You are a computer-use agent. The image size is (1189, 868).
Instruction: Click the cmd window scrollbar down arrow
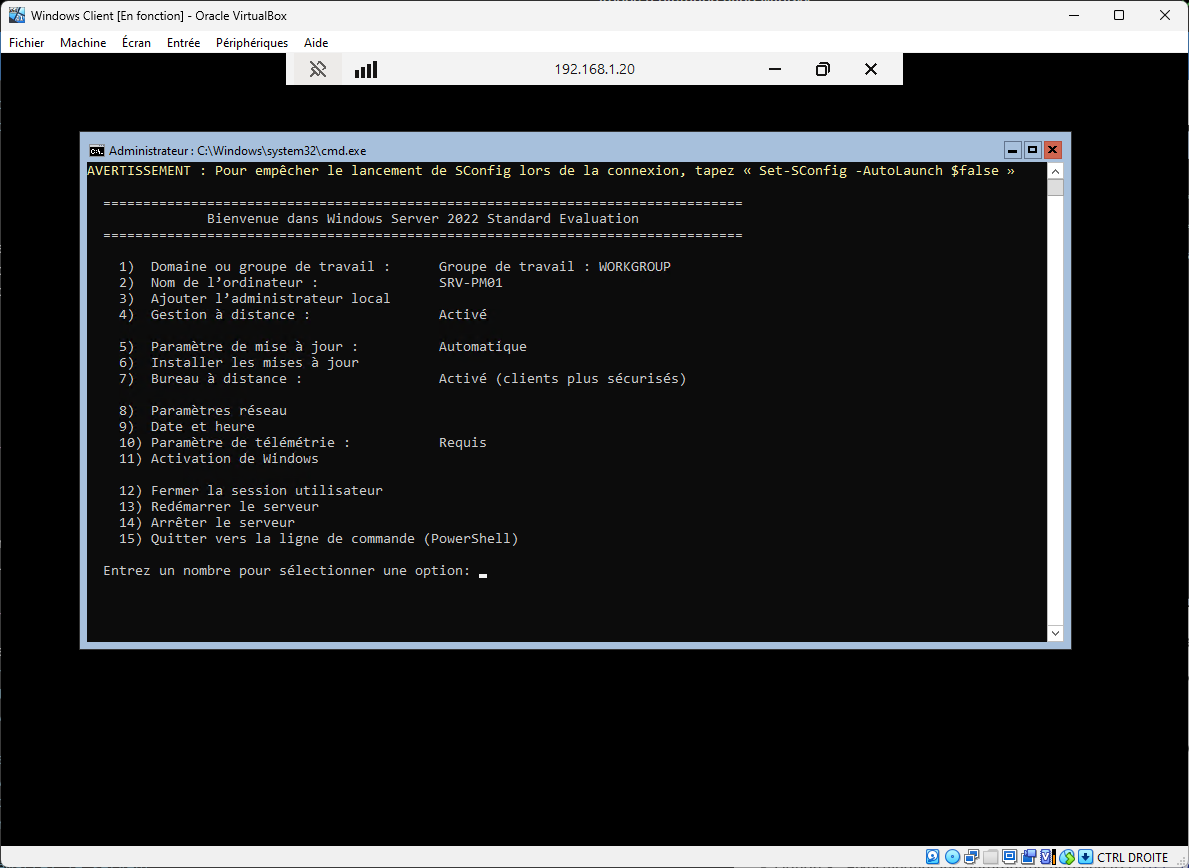(x=1056, y=633)
